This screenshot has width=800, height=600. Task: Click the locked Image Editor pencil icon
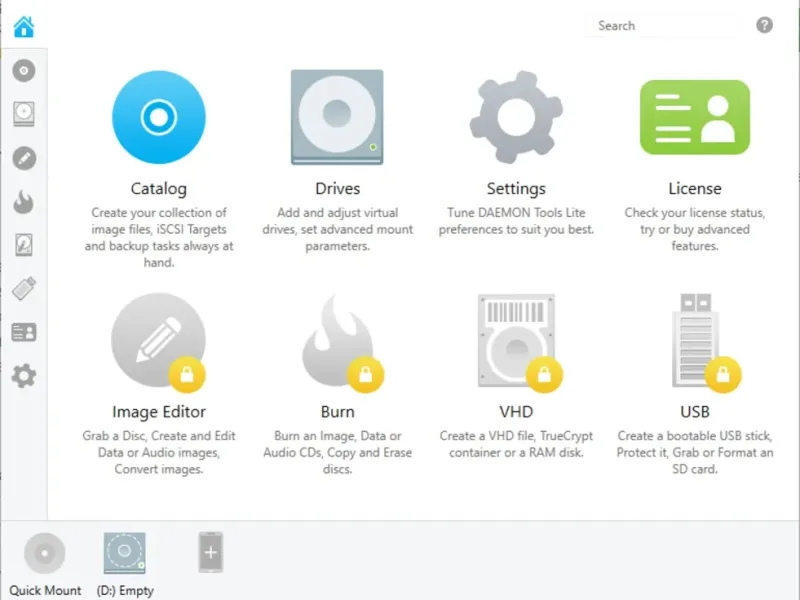[x=159, y=341]
